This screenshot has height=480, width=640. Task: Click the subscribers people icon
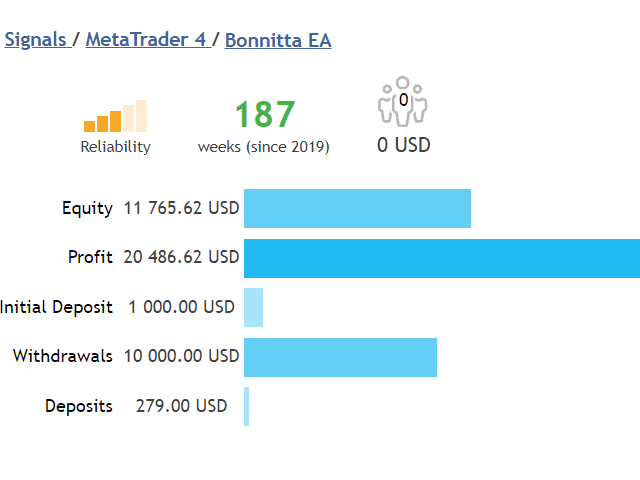point(403,102)
